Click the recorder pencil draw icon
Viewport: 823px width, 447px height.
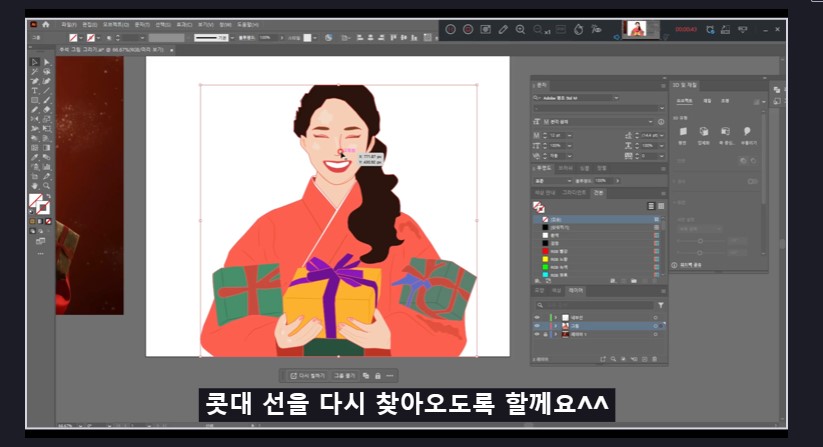pos(503,29)
